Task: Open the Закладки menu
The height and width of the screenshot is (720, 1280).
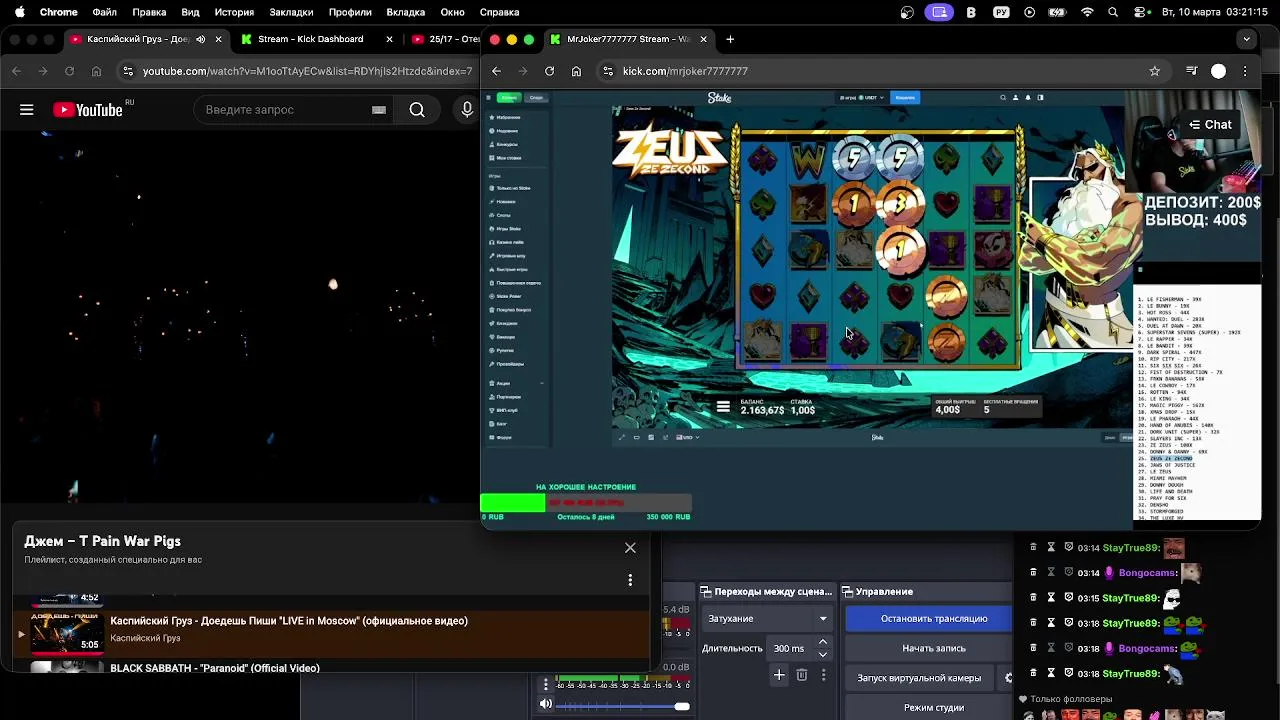Action: pos(291,12)
